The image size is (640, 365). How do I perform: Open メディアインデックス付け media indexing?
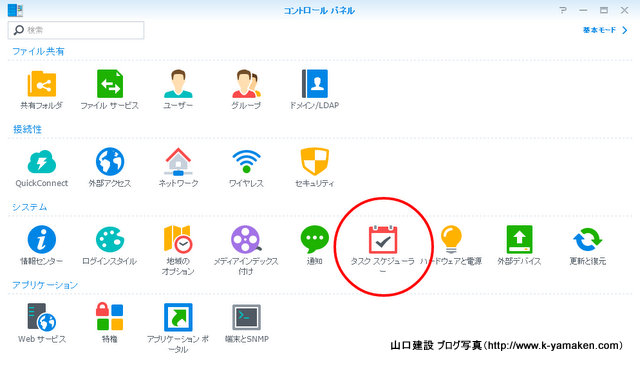coord(246,240)
